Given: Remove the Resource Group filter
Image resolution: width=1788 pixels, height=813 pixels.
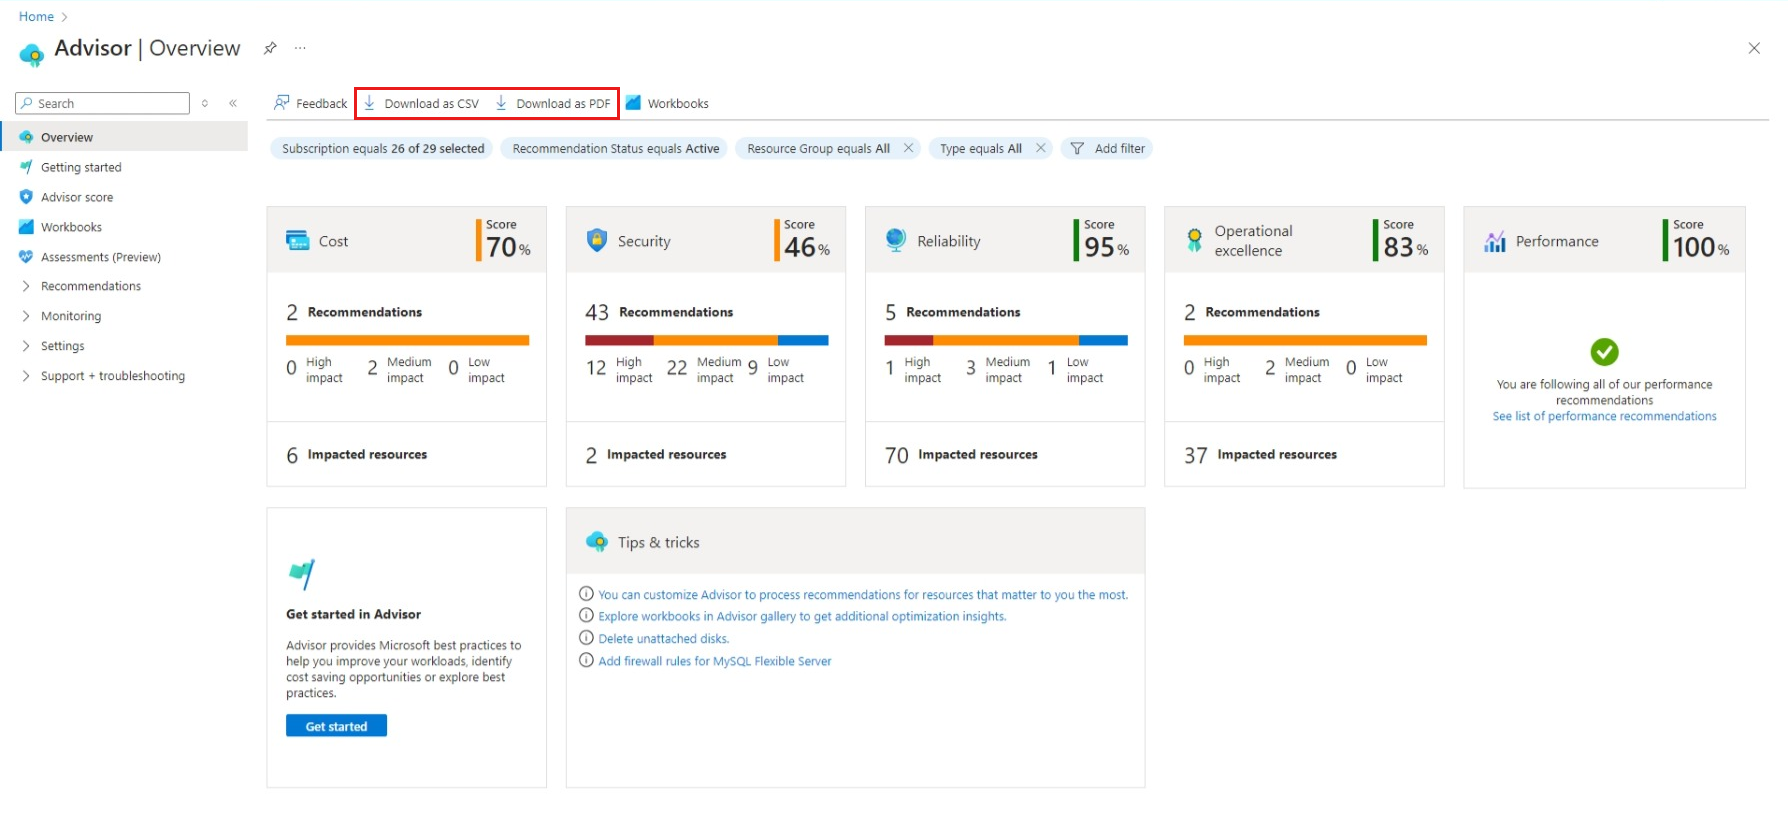Looking at the screenshot, I should 908,148.
